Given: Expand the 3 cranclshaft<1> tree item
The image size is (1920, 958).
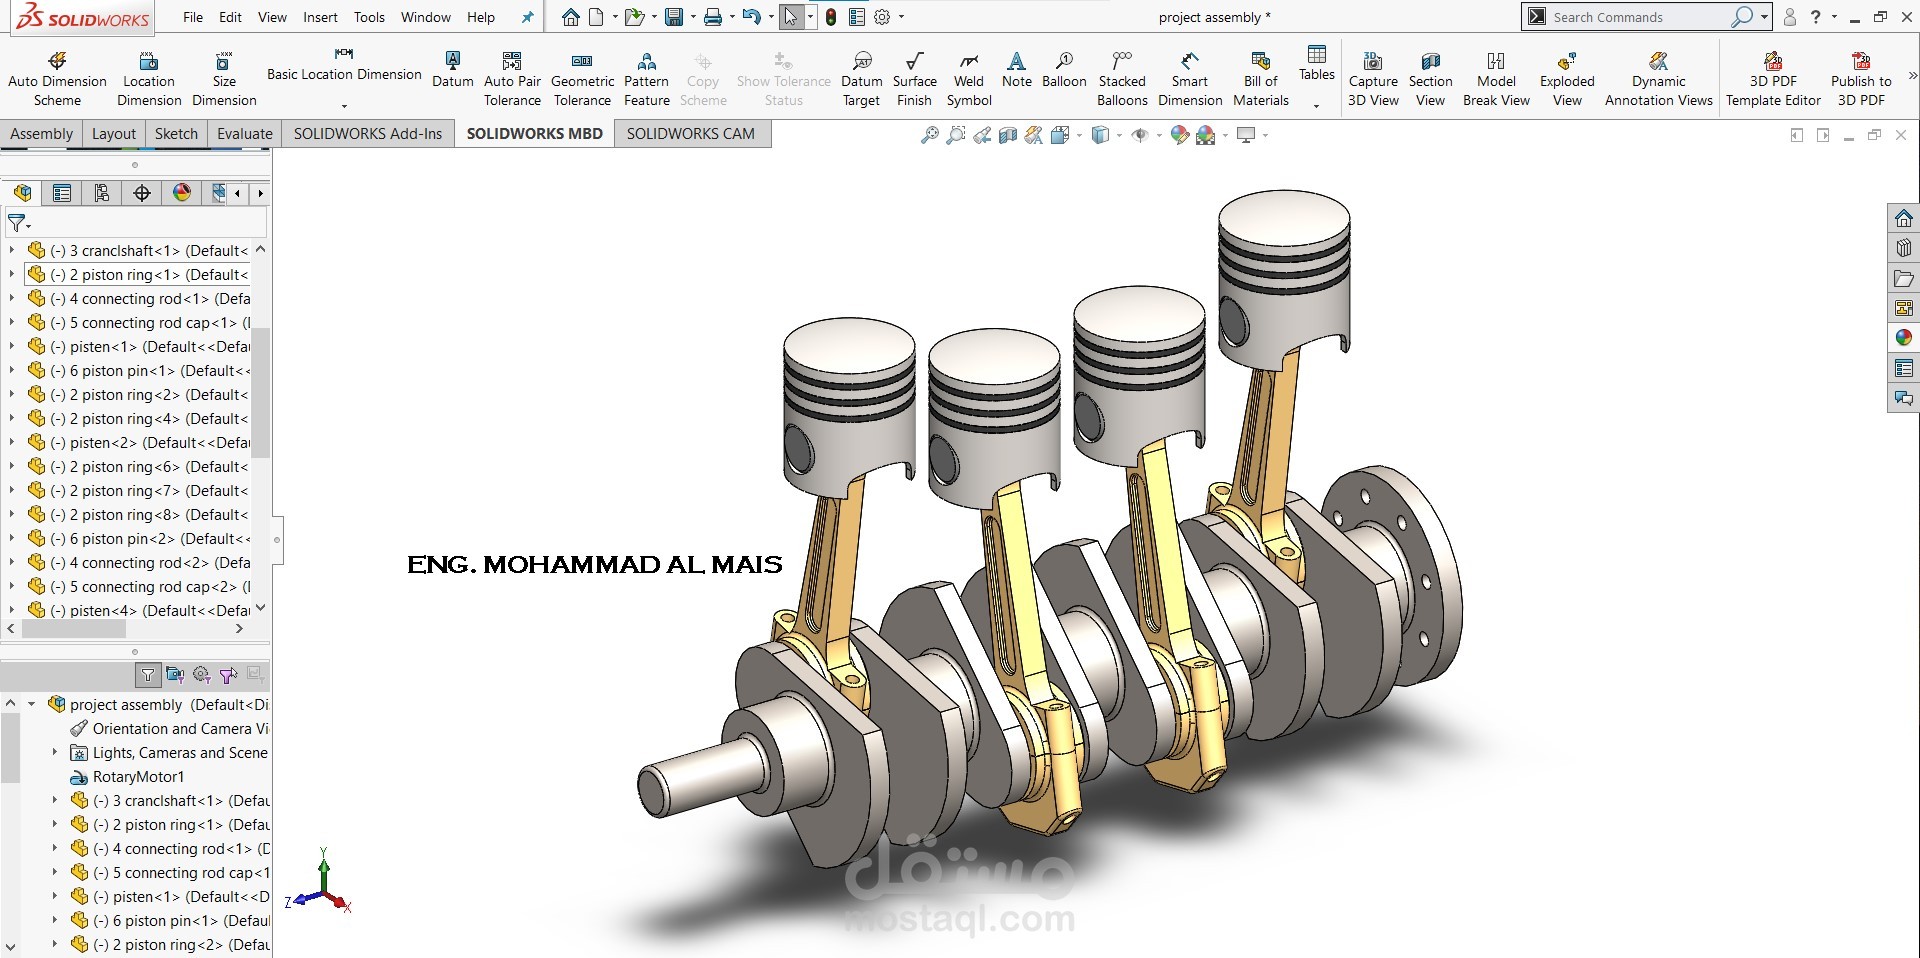Looking at the screenshot, I should click(x=12, y=250).
